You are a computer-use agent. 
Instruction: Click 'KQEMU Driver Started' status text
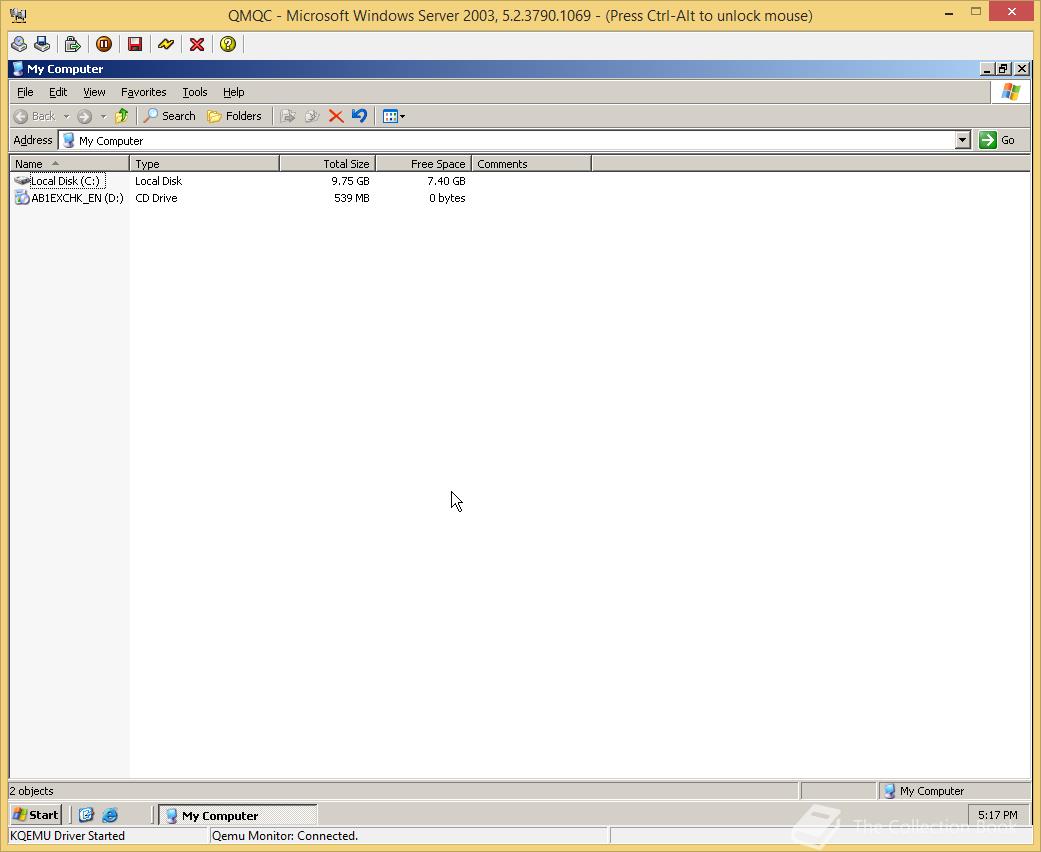point(68,835)
